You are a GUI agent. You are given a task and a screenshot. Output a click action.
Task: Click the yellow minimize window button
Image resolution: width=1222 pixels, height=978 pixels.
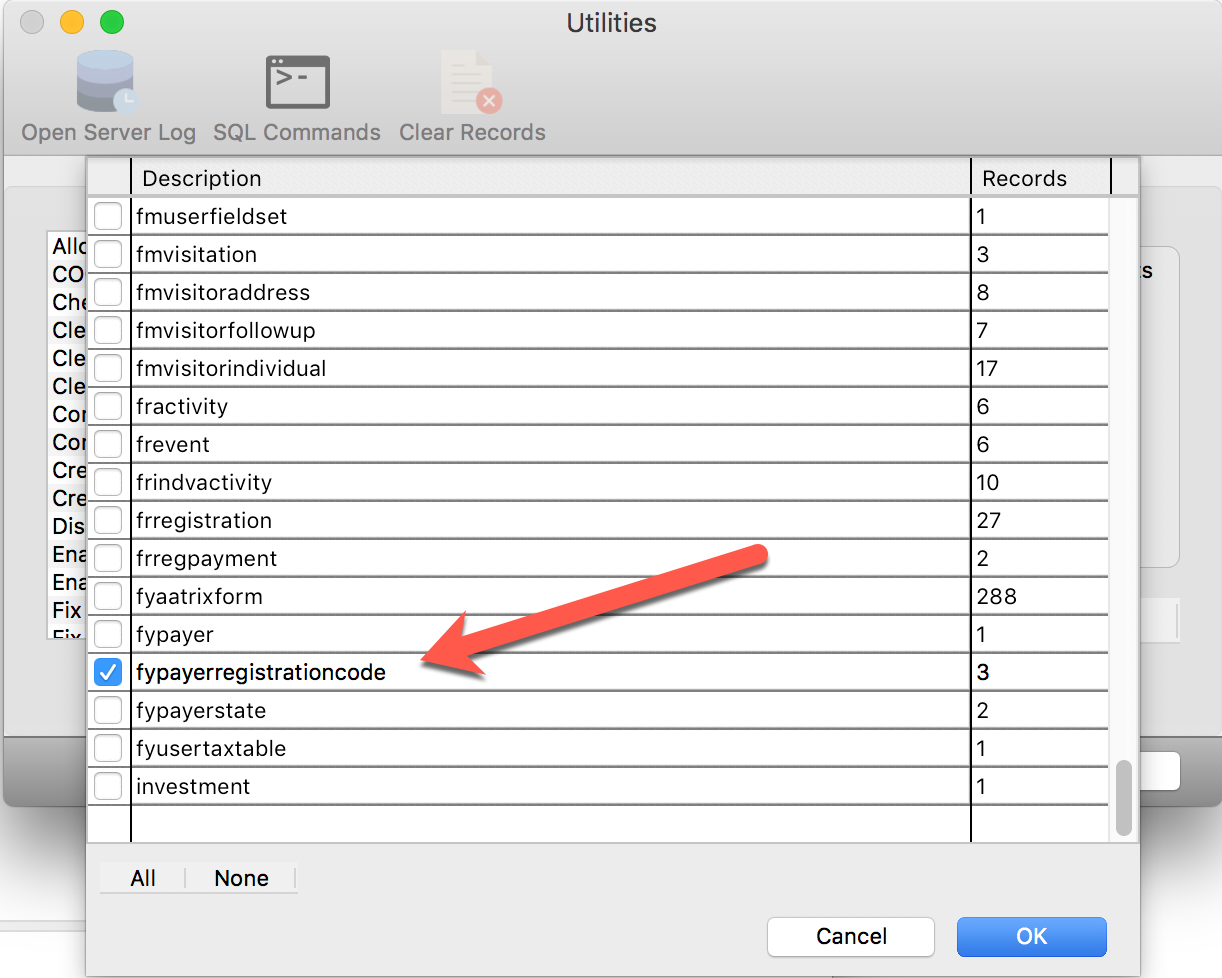pyautogui.click(x=72, y=22)
